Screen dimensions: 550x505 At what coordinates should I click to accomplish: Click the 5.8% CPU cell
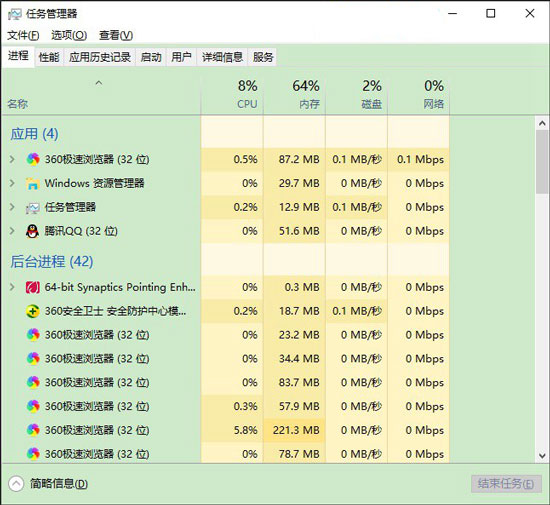232,430
